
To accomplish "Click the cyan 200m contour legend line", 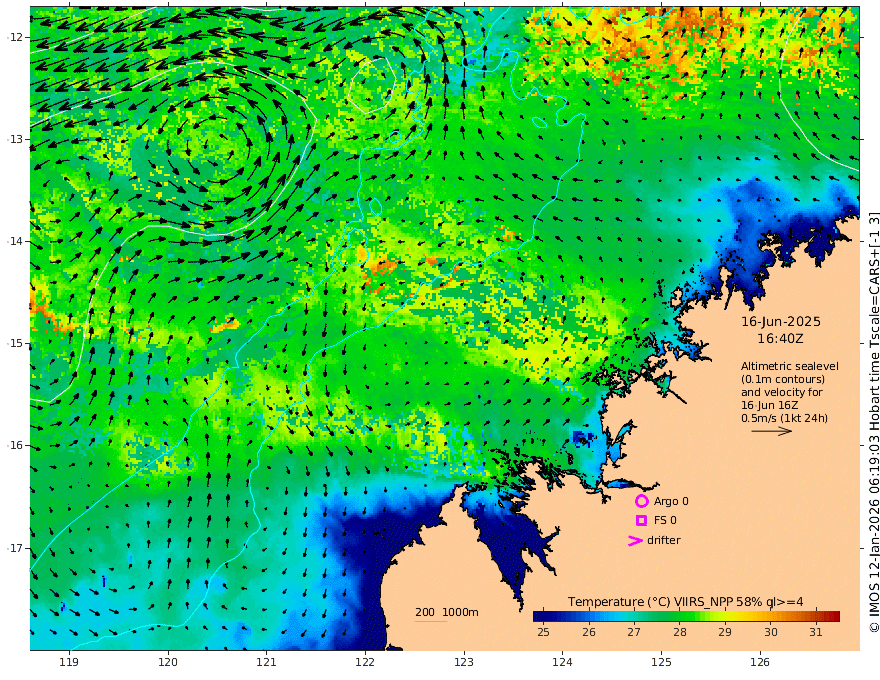I will 431,621.
